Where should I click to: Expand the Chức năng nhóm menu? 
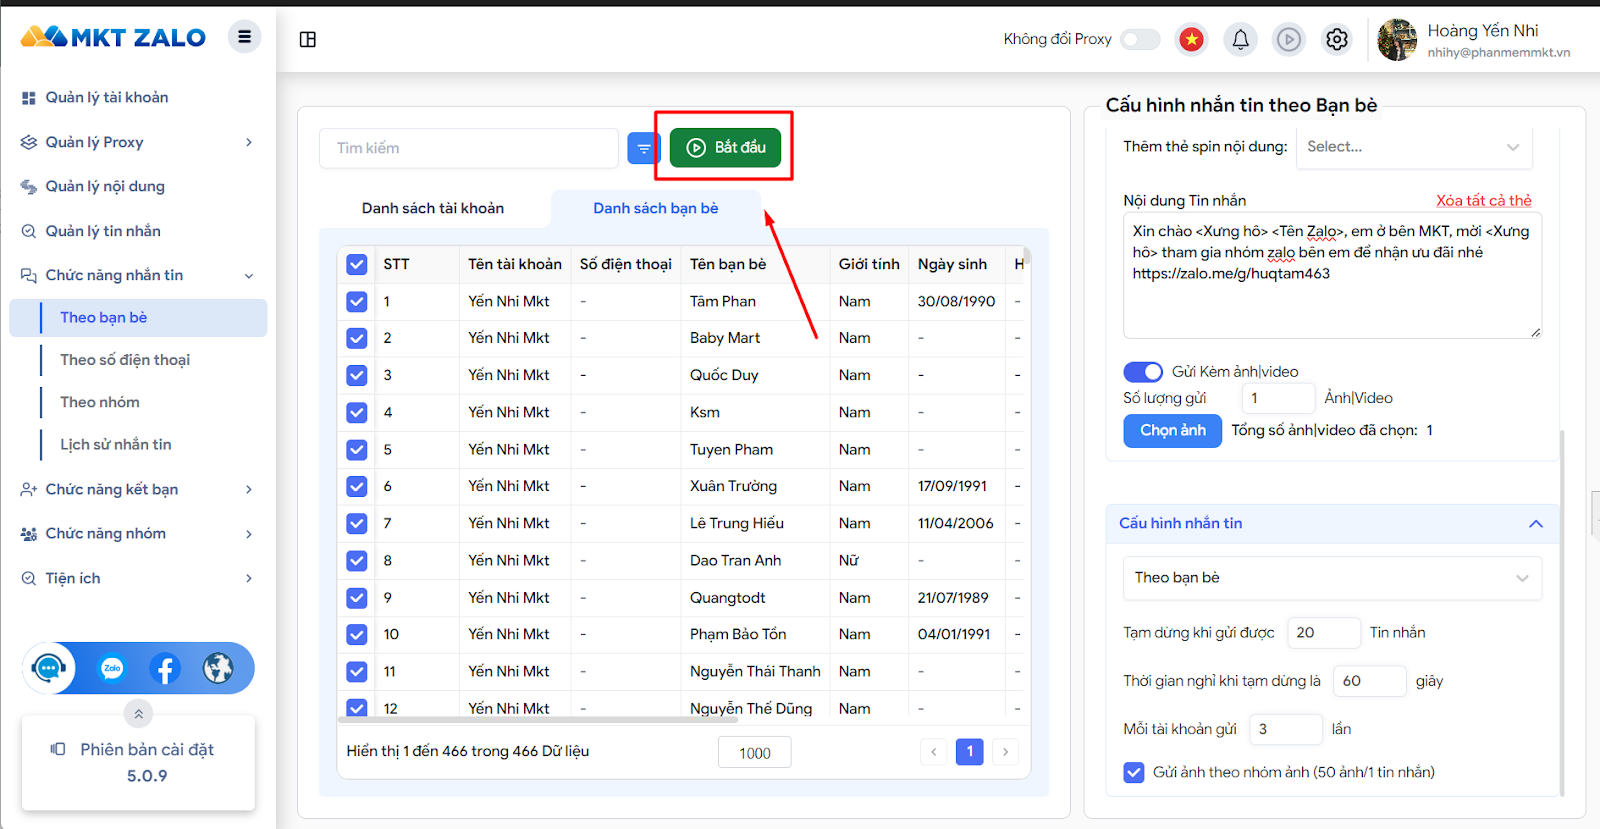coord(138,533)
